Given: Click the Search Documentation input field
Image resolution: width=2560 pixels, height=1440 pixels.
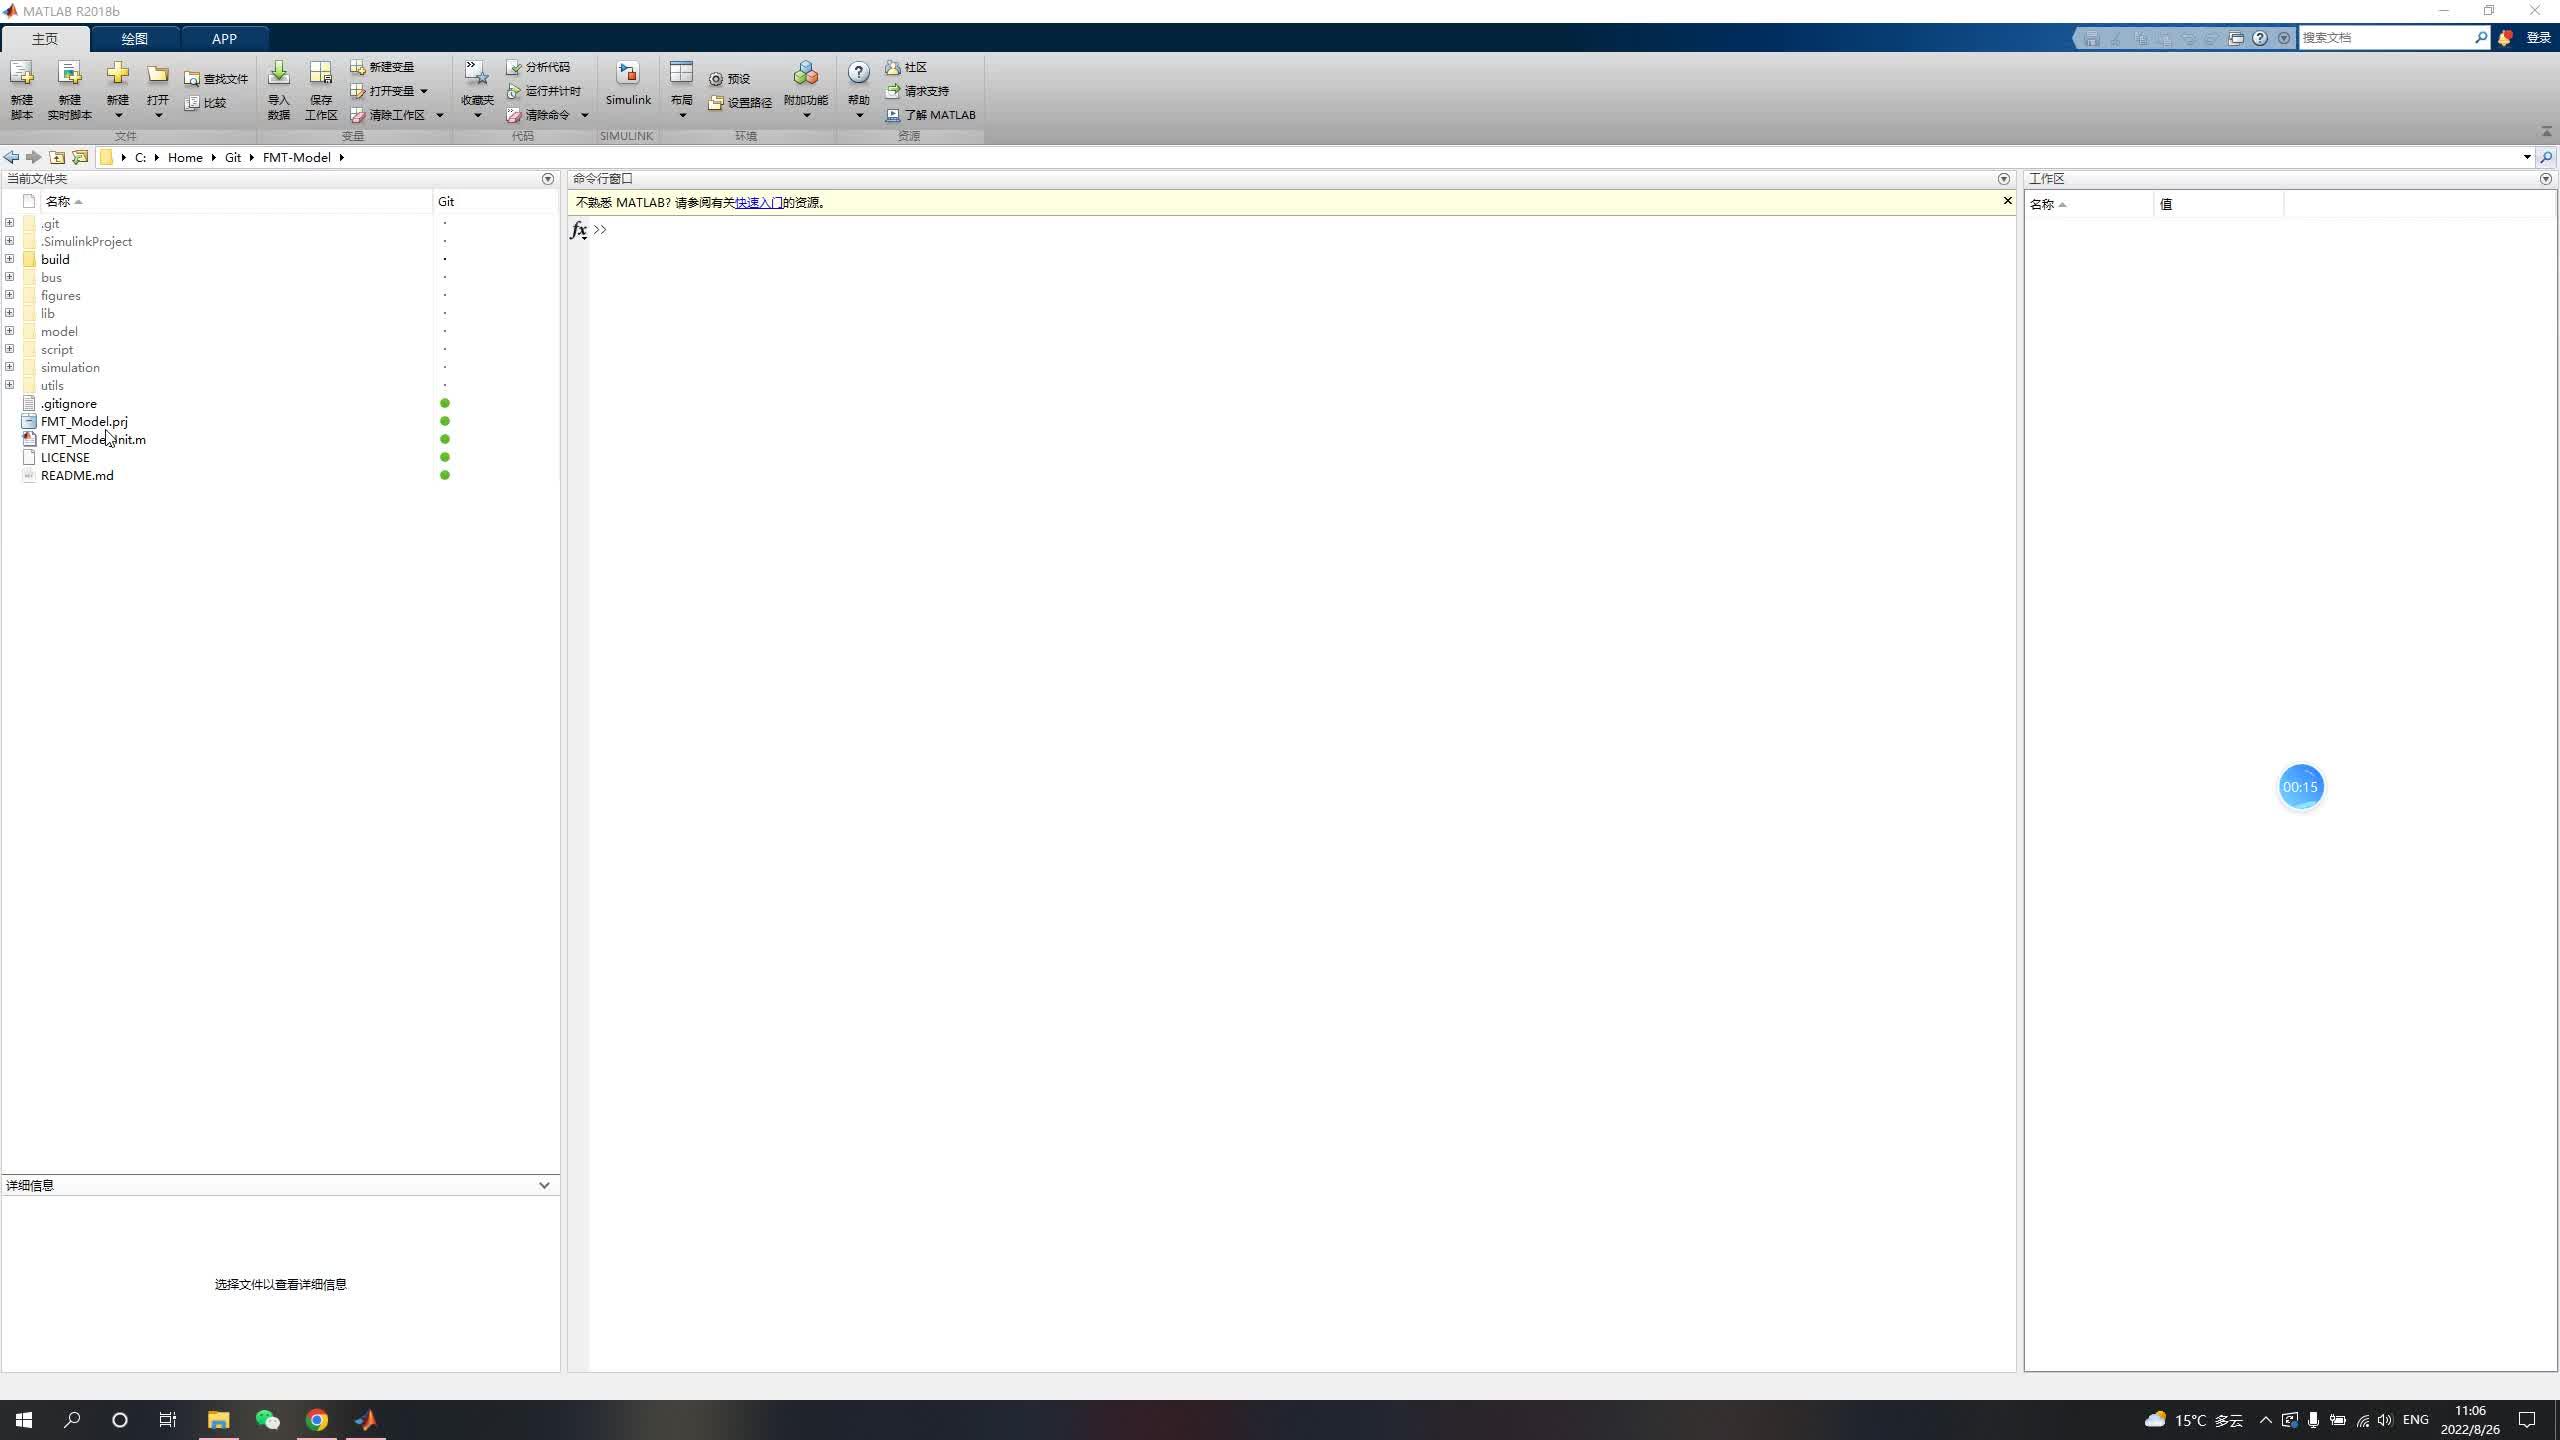Looking at the screenshot, I should pos(2384,38).
